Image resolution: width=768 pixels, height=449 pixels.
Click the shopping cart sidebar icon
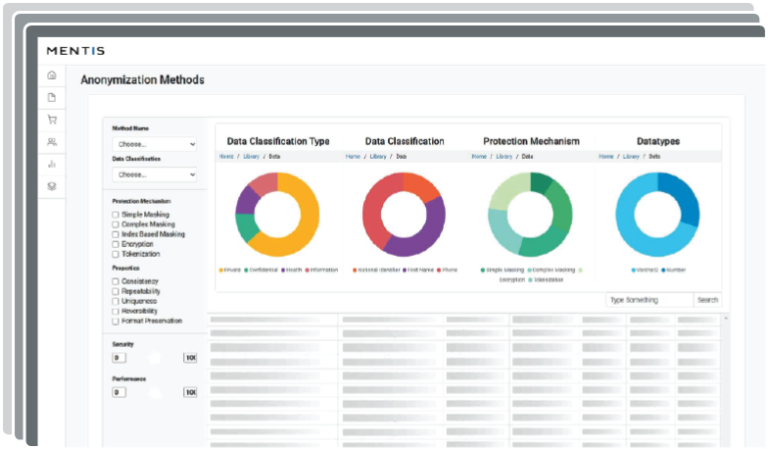tap(52, 119)
